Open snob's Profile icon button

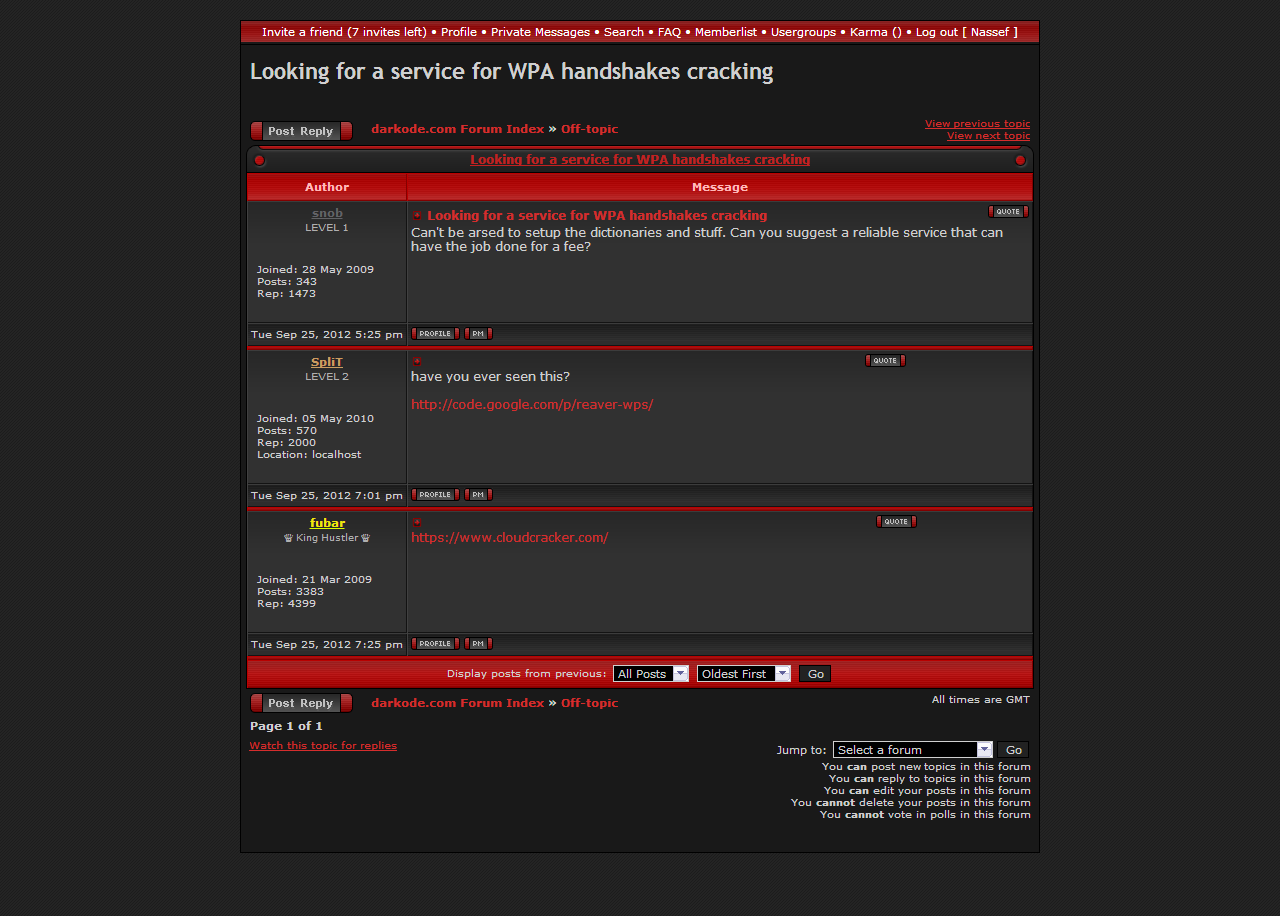435,334
